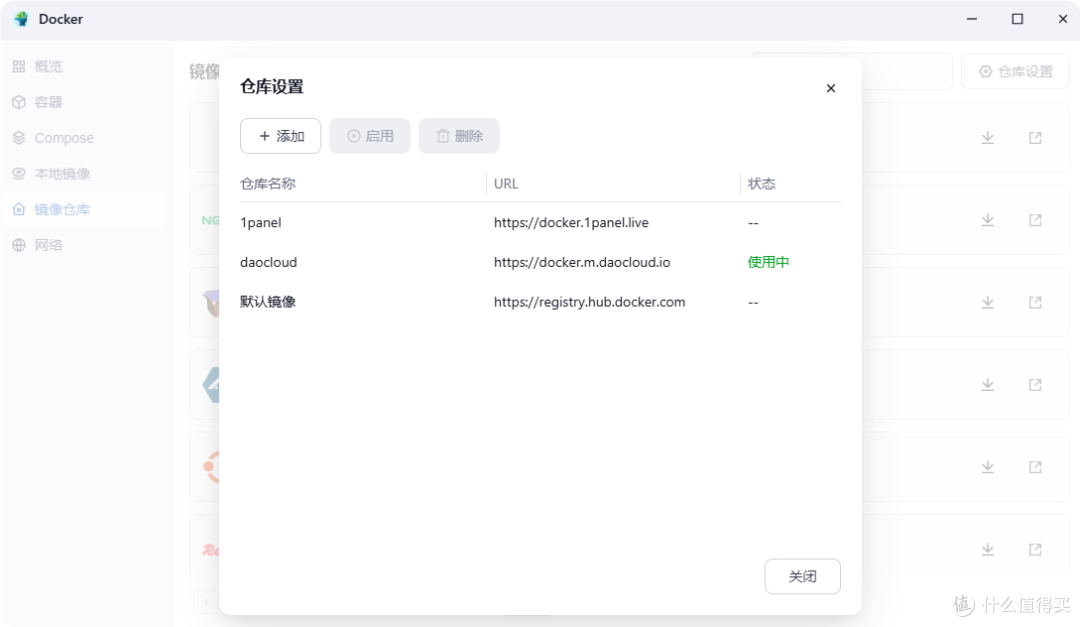Select the daocloud repository row
Image resolution: width=1080 pixels, height=627 pixels.
(268, 262)
